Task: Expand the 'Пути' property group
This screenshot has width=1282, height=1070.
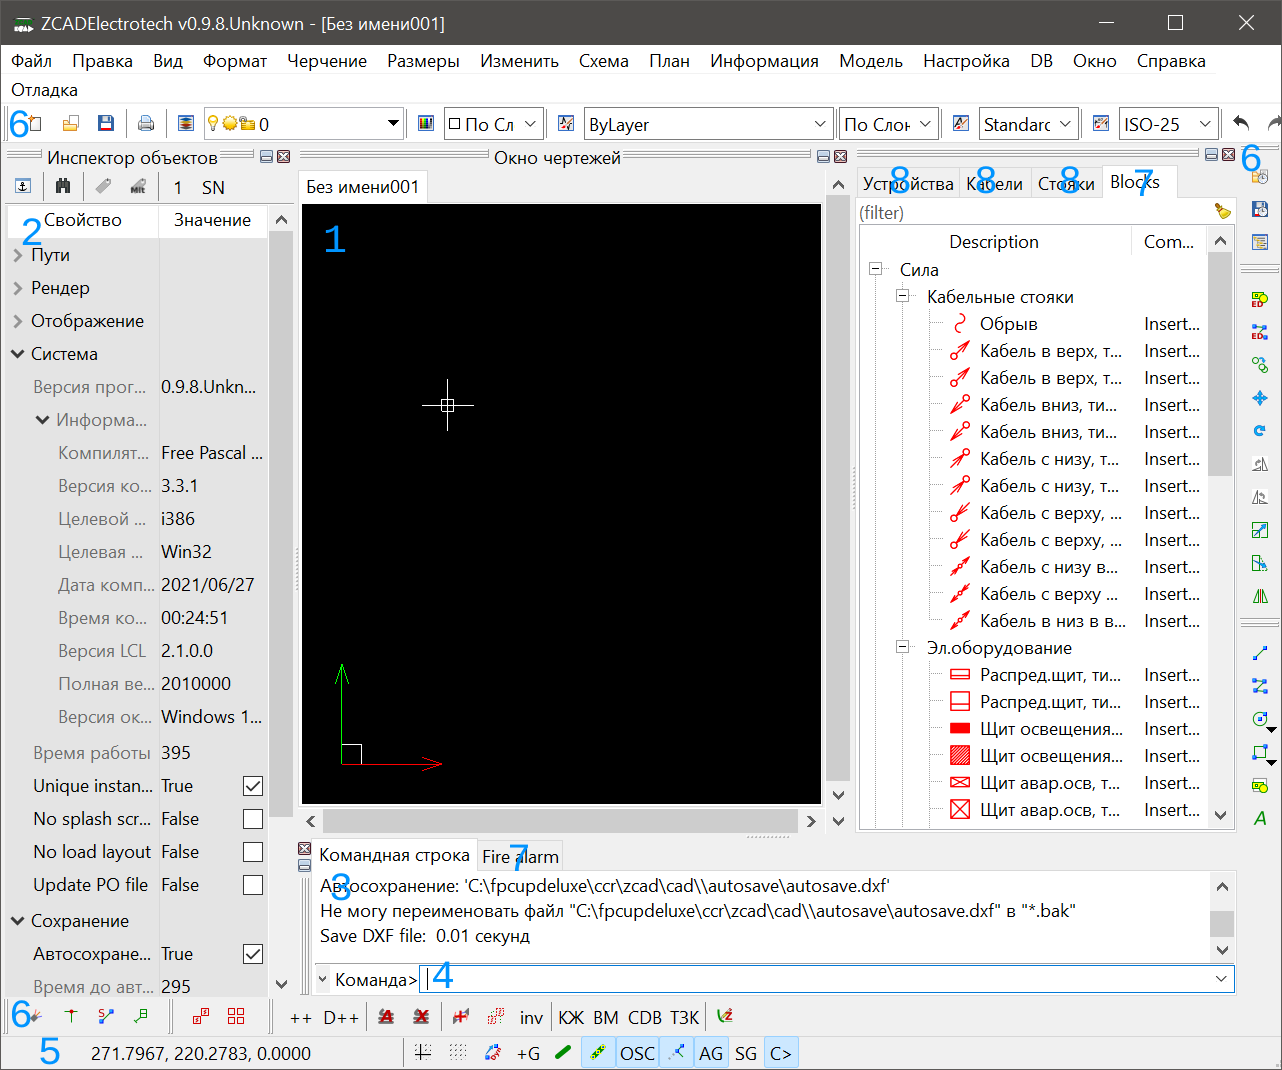Action: tap(18, 255)
